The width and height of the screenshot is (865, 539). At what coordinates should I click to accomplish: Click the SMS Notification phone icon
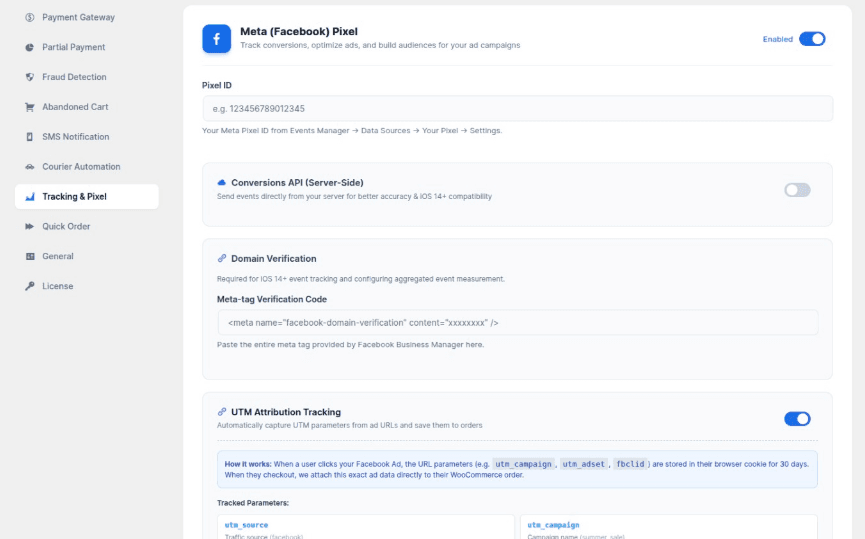29,137
